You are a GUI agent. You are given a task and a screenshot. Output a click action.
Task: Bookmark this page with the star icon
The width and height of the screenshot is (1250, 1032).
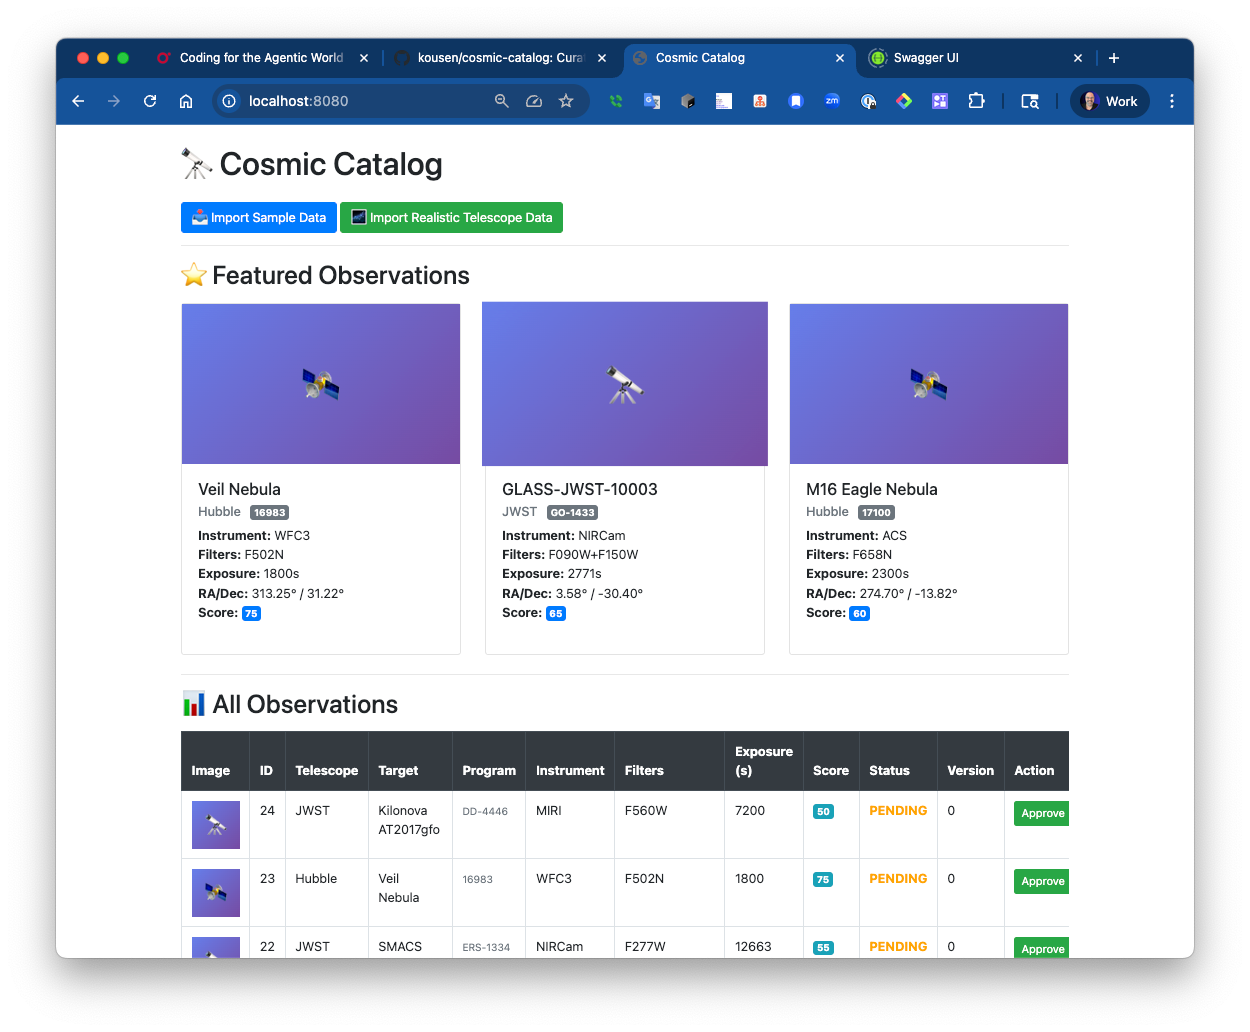[x=566, y=101]
